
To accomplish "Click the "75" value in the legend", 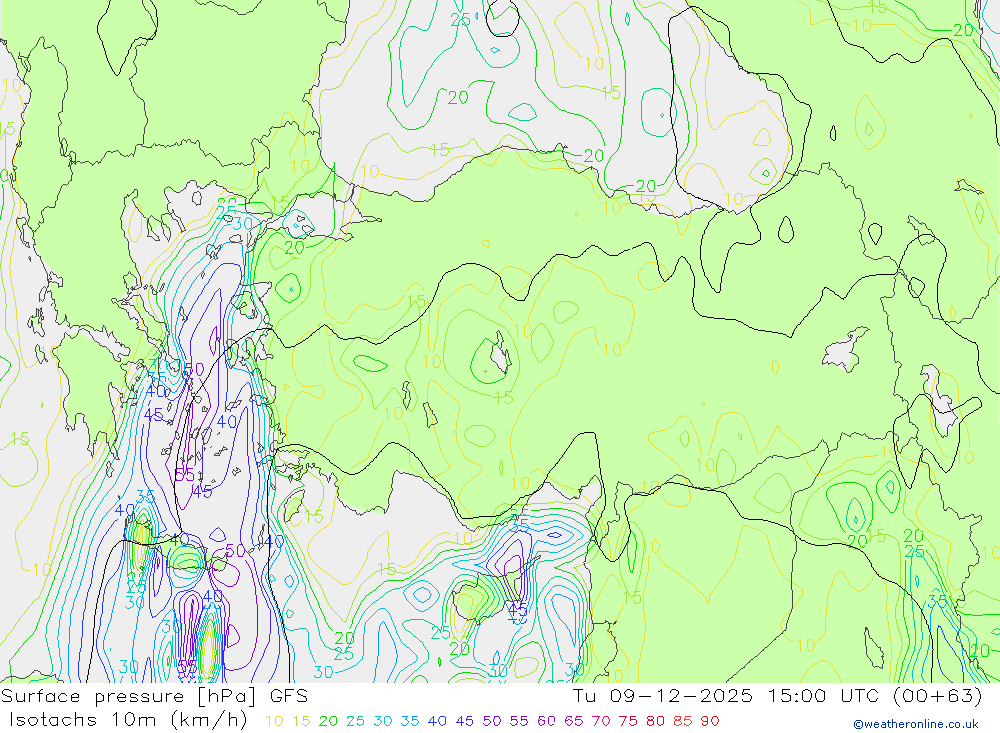I will (628, 722).
